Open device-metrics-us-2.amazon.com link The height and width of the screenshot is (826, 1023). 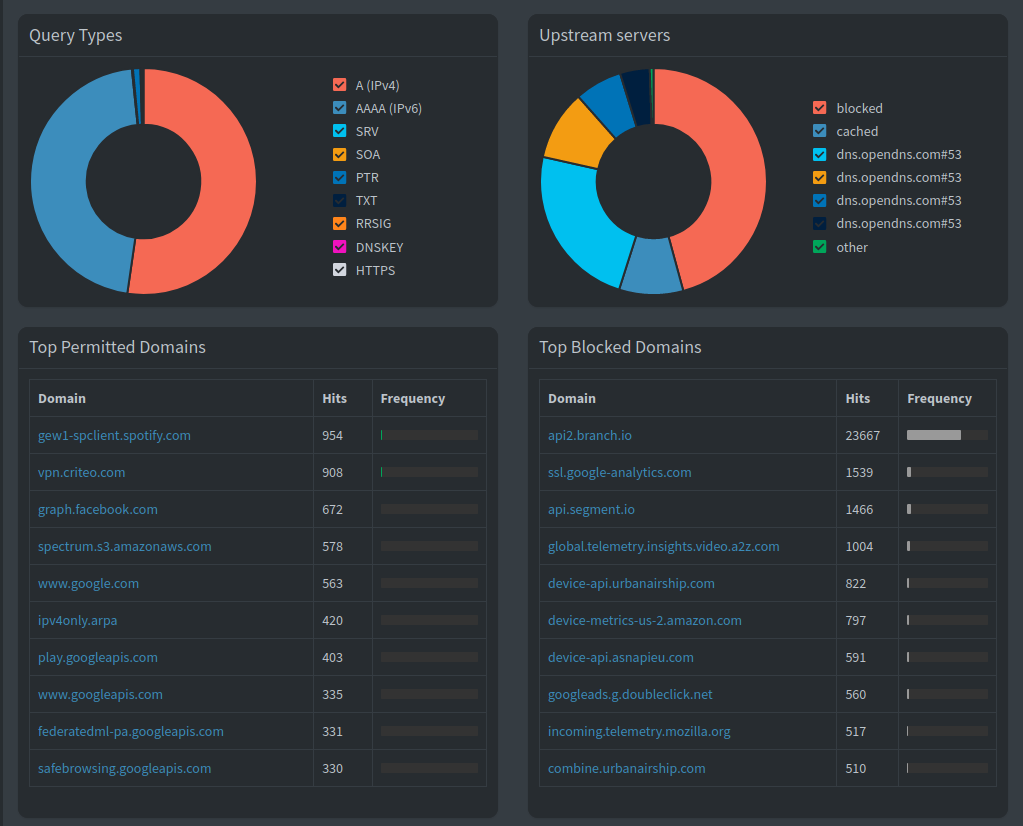click(x=645, y=620)
